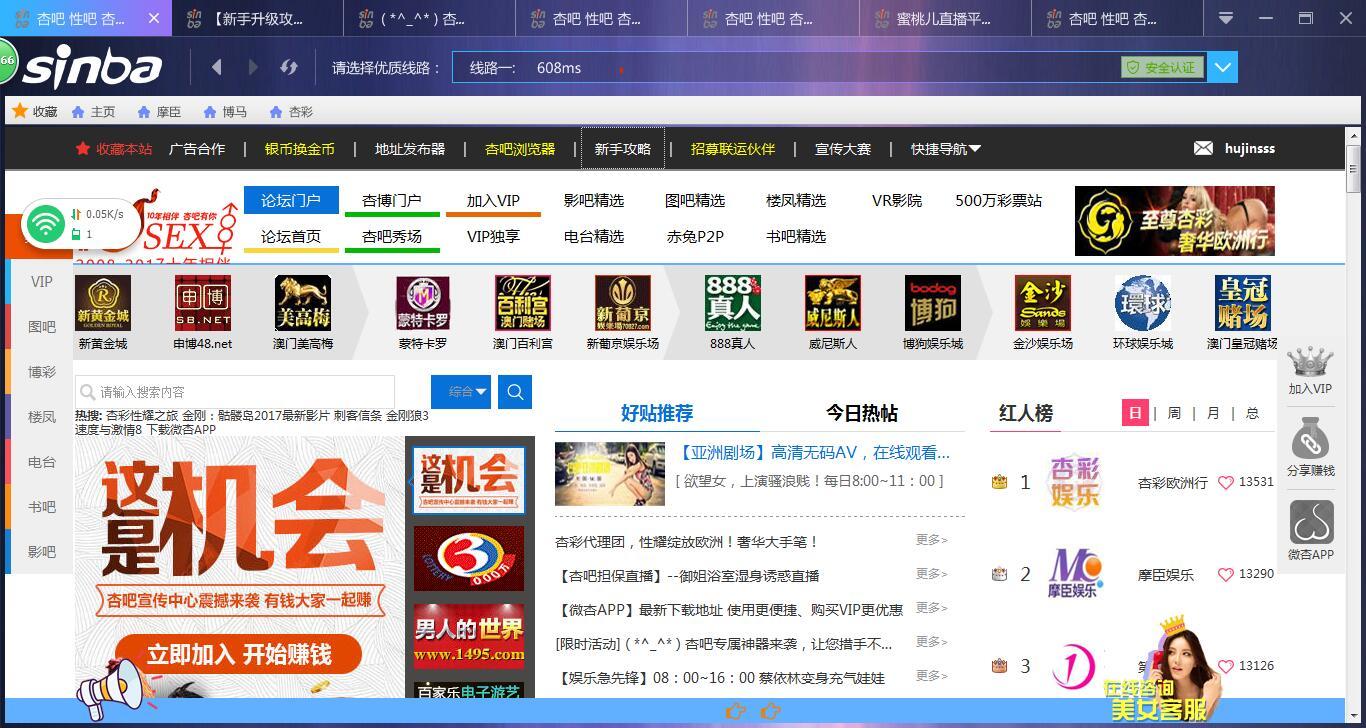
Task: Open the 500万彩票站 link
Action: click(x=998, y=200)
